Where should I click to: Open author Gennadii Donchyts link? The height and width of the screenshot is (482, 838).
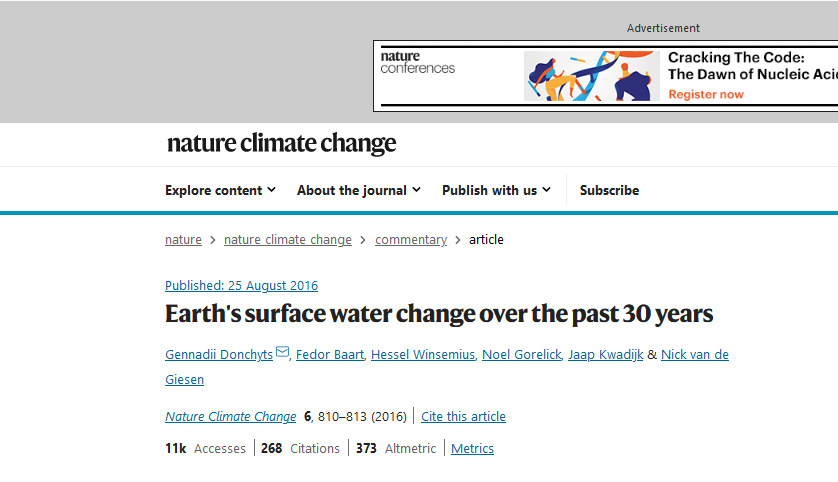coord(219,355)
